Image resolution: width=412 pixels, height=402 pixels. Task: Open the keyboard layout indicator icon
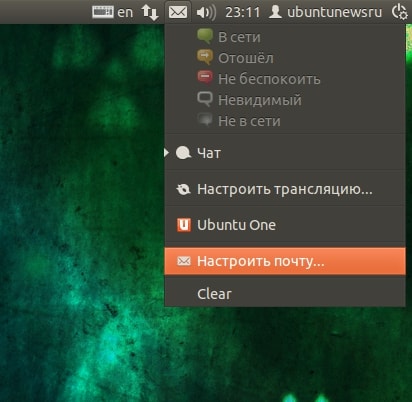(x=103, y=12)
